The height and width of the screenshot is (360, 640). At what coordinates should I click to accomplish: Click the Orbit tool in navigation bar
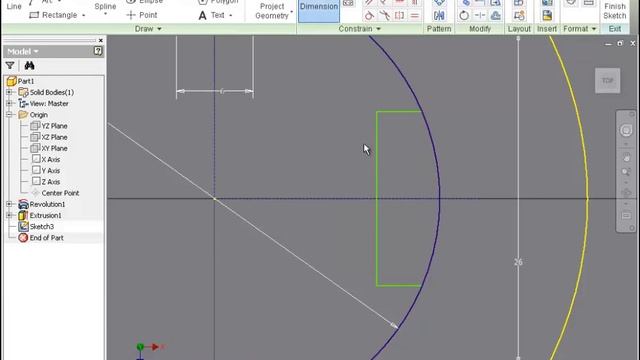pyautogui.click(x=626, y=193)
